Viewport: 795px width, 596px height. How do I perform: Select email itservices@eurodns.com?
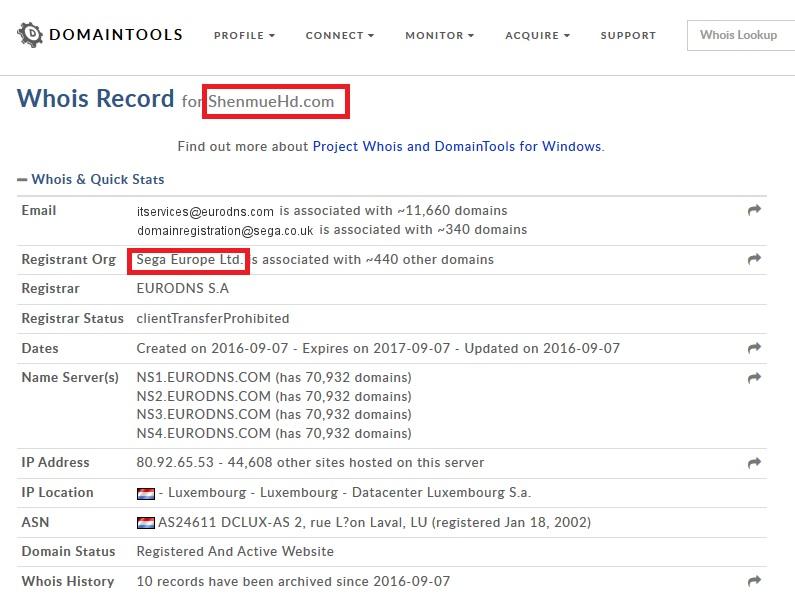click(205, 211)
